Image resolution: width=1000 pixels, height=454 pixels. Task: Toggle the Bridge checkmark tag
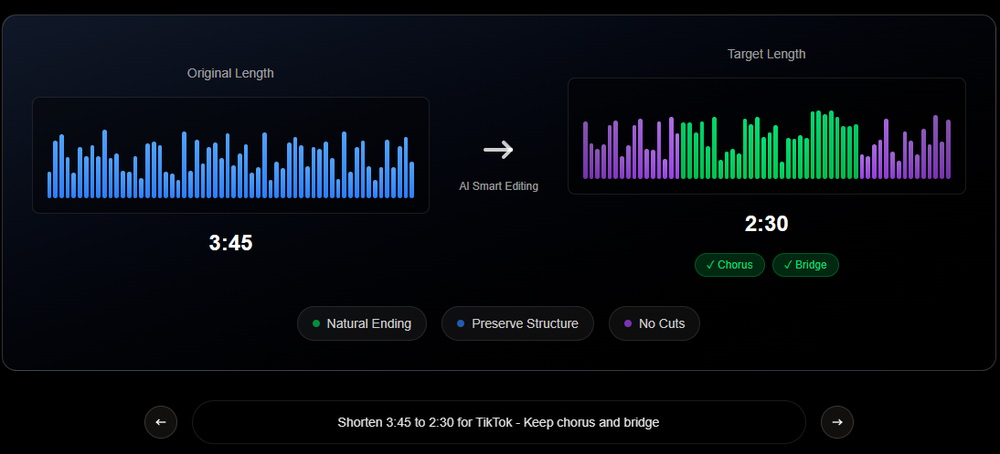pyautogui.click(x=805, y=265)
